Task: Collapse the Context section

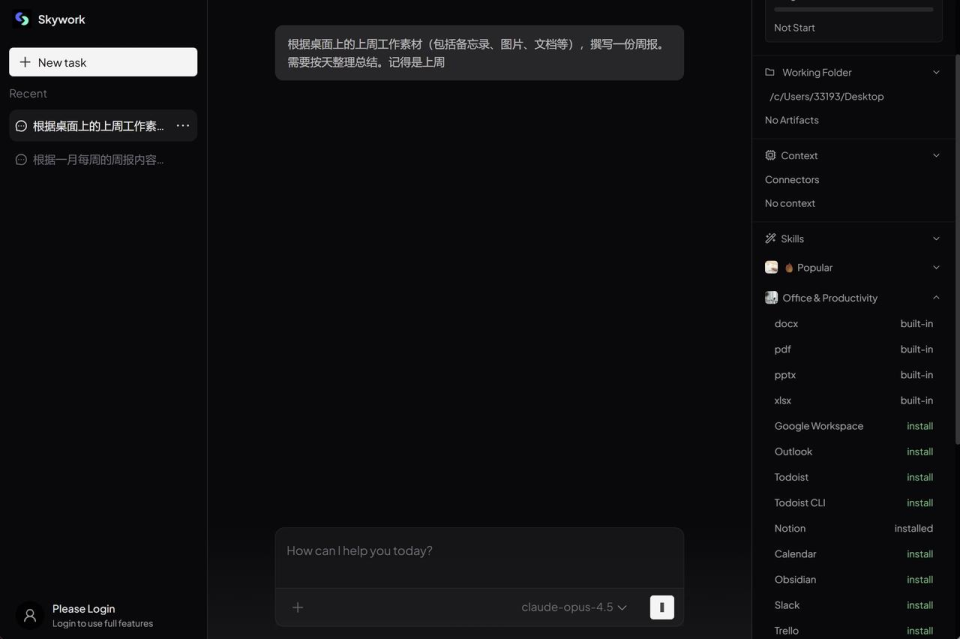Action: [936, 155]
